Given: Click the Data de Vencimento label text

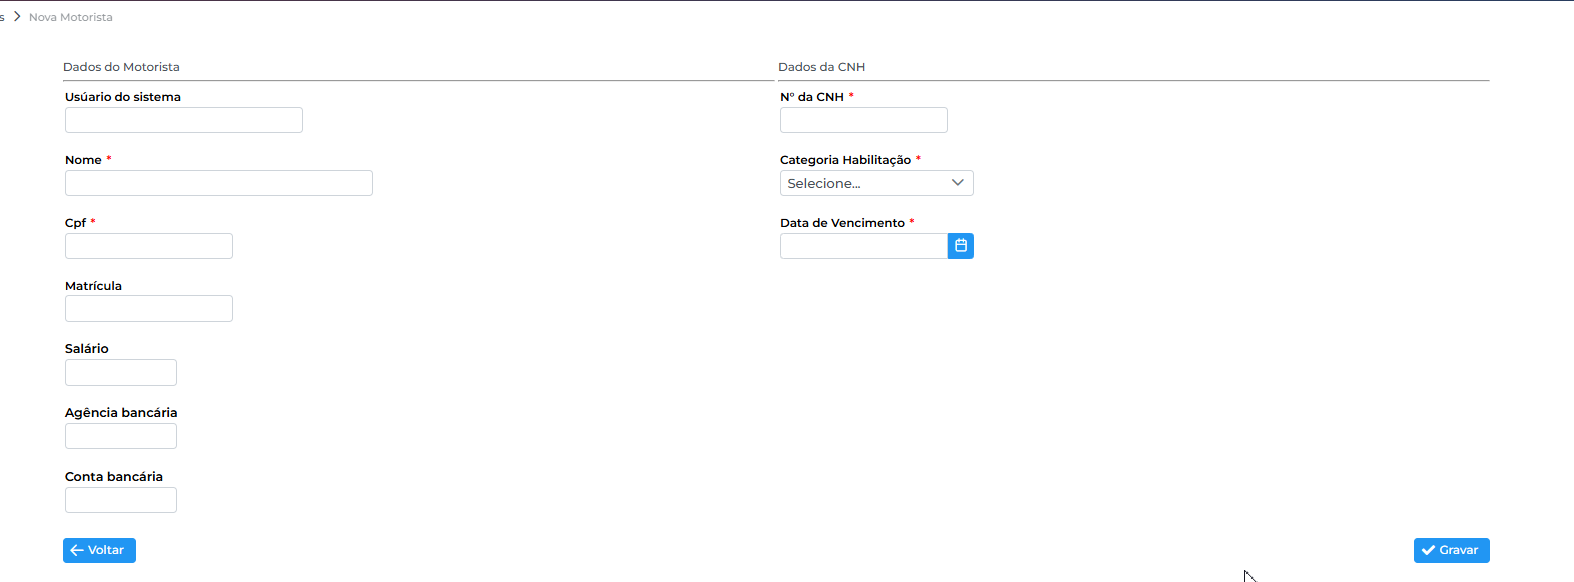Looking at the screenshot, I should click(x=842, y=223).
